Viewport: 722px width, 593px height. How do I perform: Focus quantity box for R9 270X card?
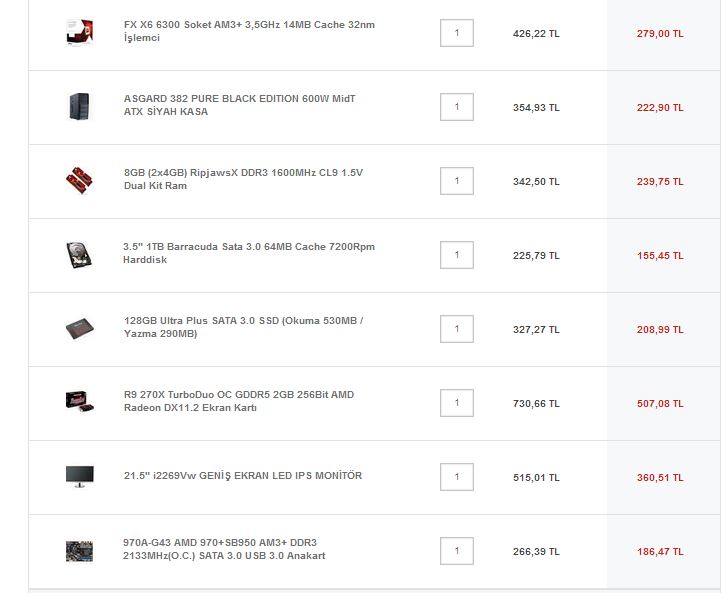tap(457, 403)
